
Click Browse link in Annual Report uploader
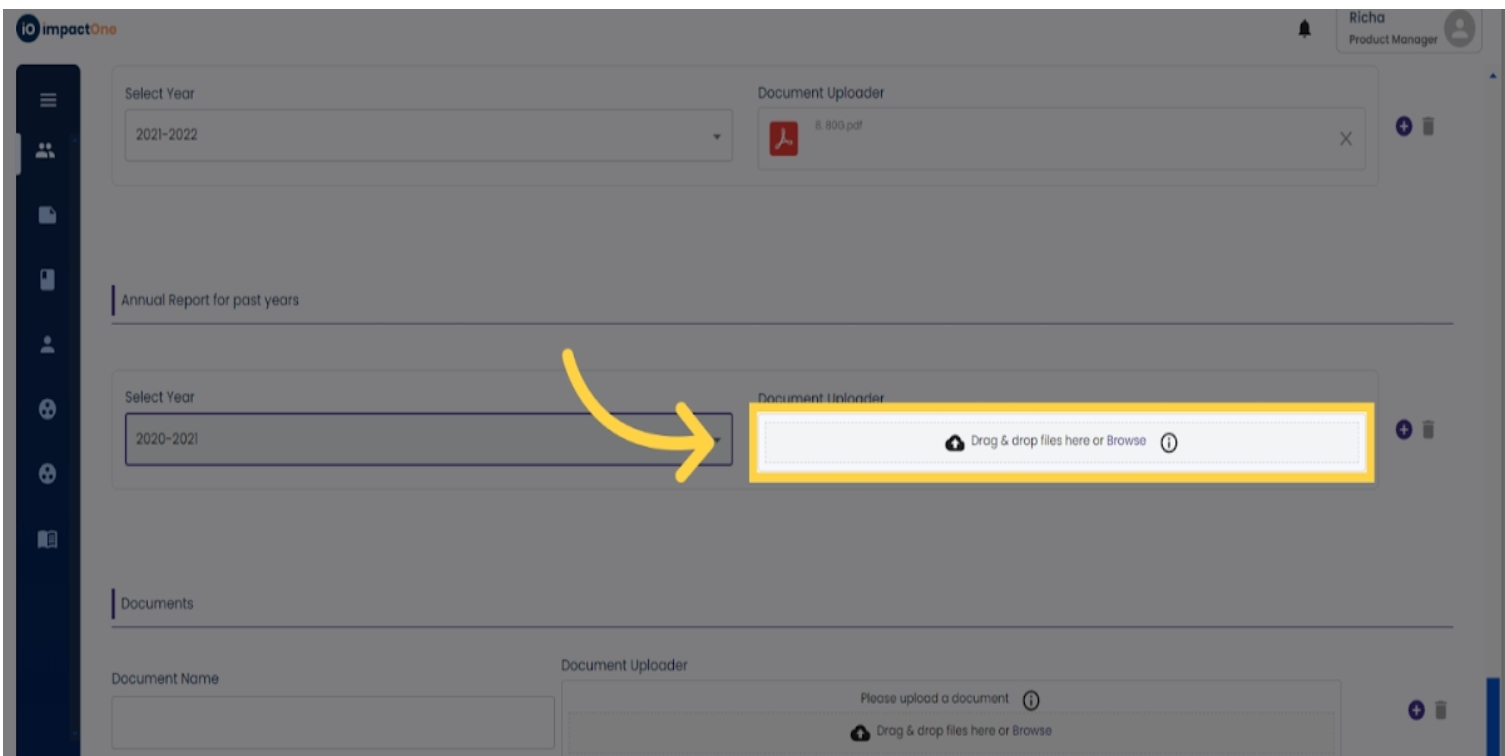(1126, 440)
